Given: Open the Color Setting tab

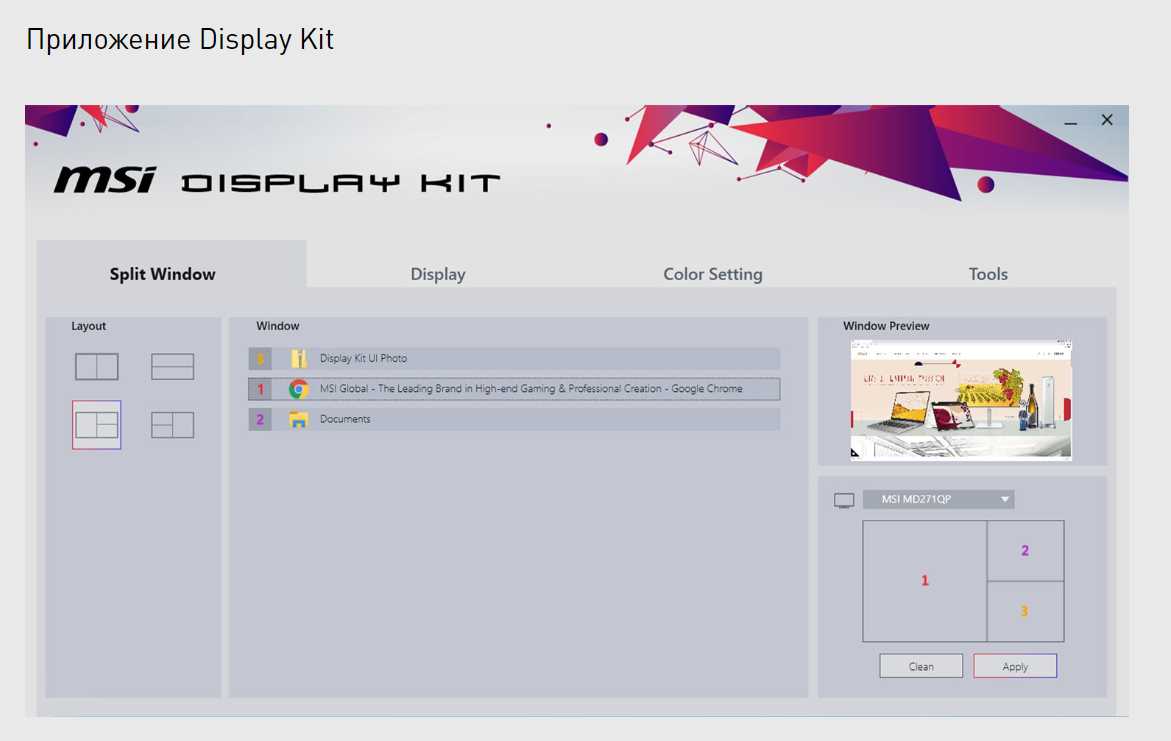Looking at the screenshot, I should click(x=713, y=274).
